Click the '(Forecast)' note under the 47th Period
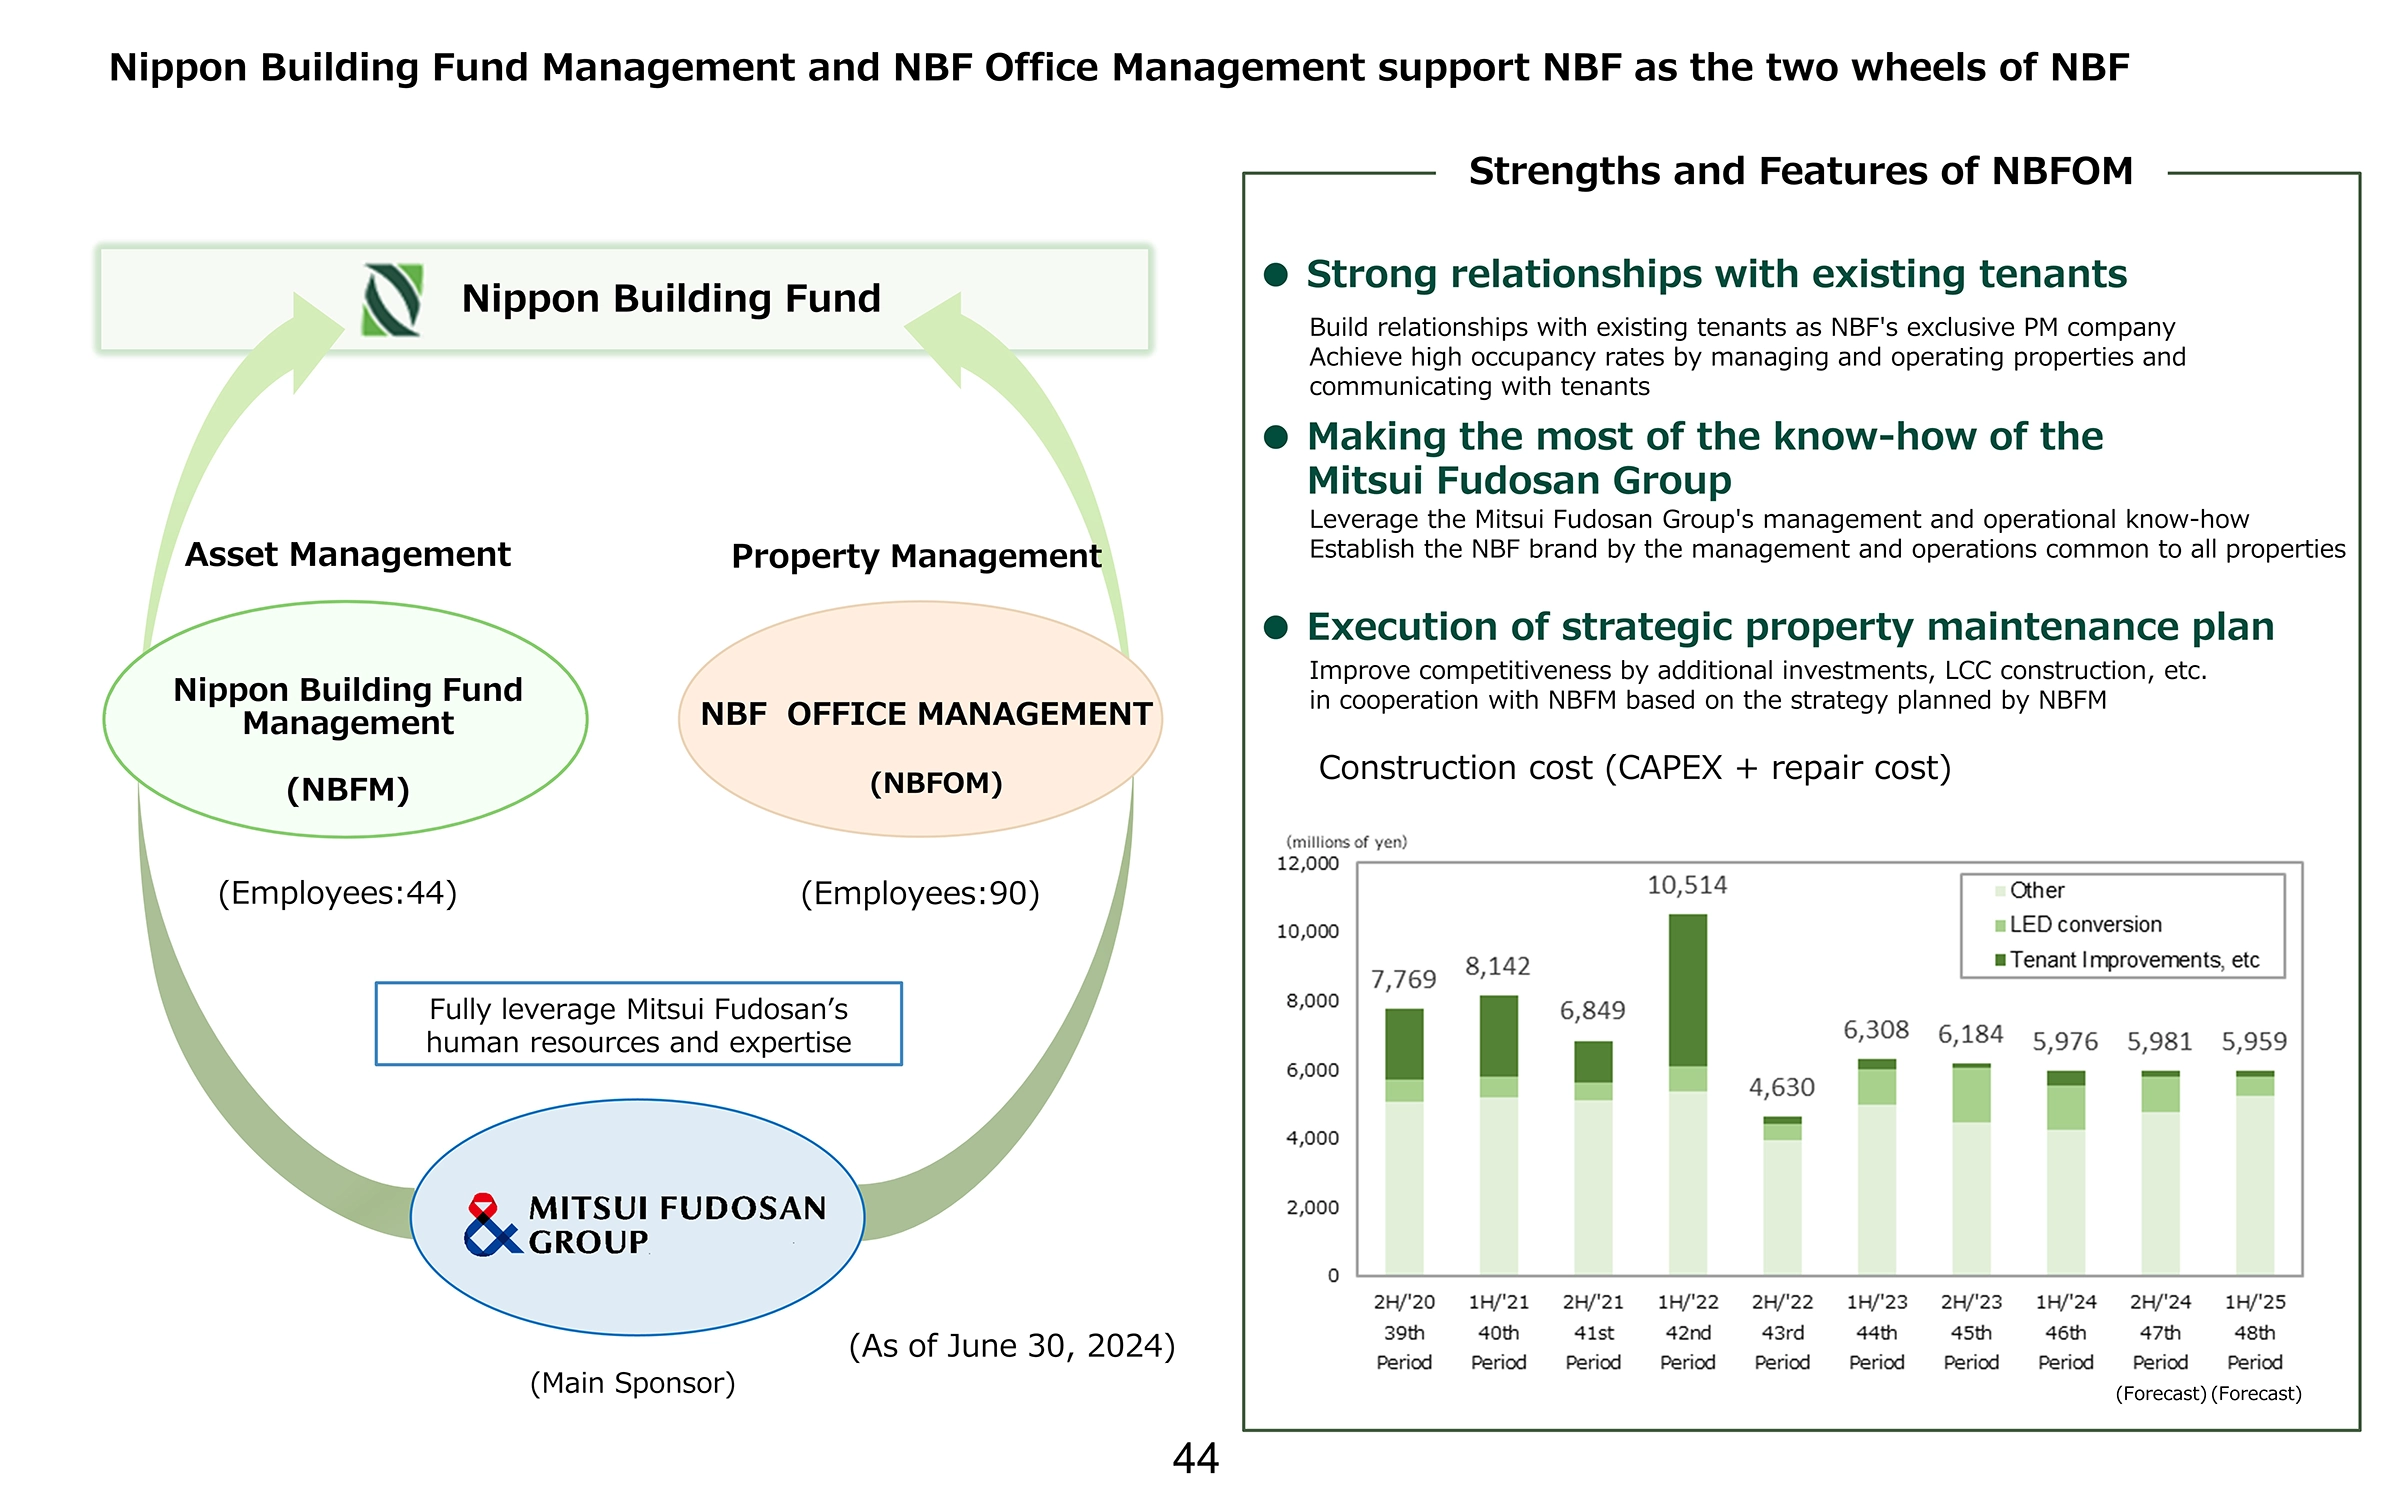2400x1494 pixels. pos(2161,1394)
